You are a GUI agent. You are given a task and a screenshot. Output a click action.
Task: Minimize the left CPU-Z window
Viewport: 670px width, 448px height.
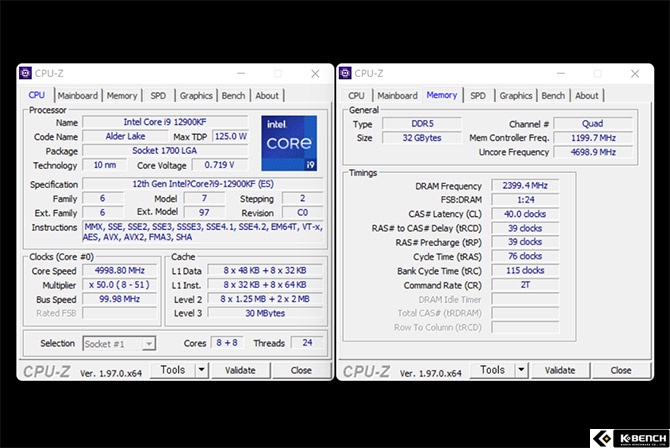(x=241, y=74)
